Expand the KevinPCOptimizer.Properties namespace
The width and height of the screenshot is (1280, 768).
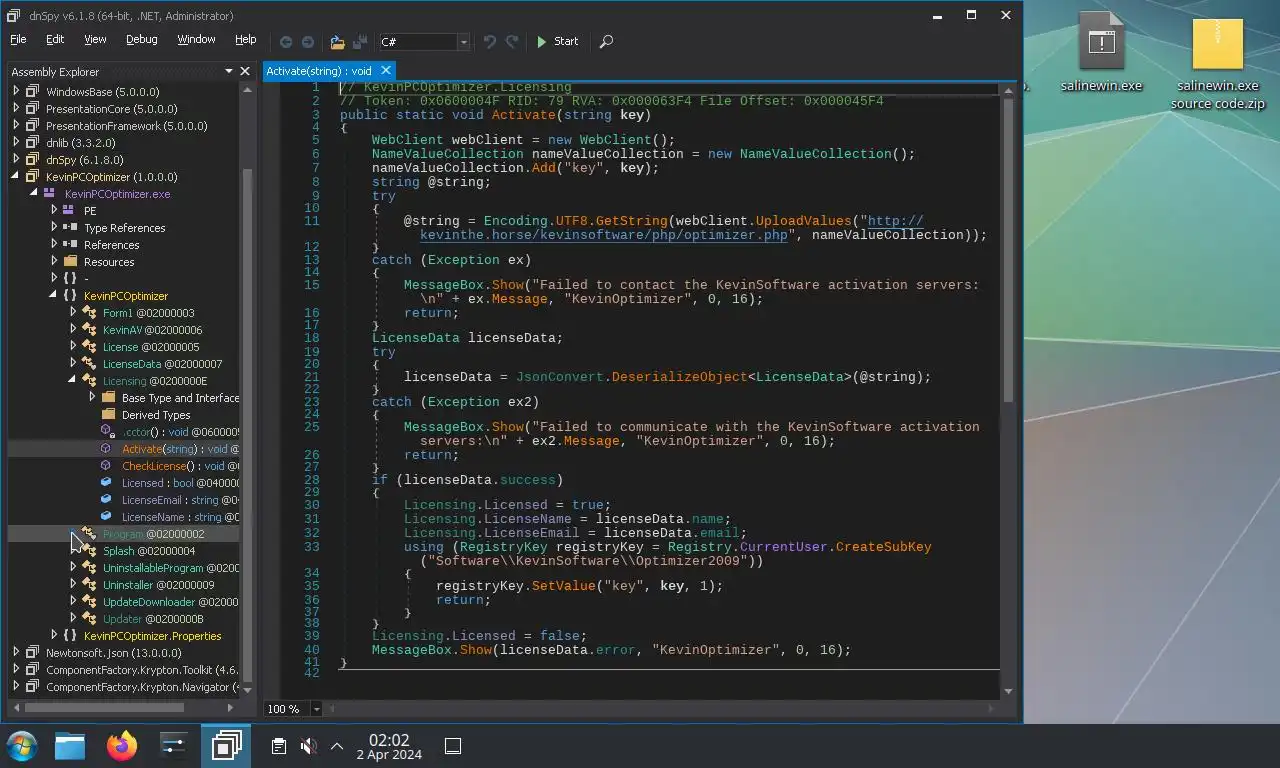click(54, 635)
